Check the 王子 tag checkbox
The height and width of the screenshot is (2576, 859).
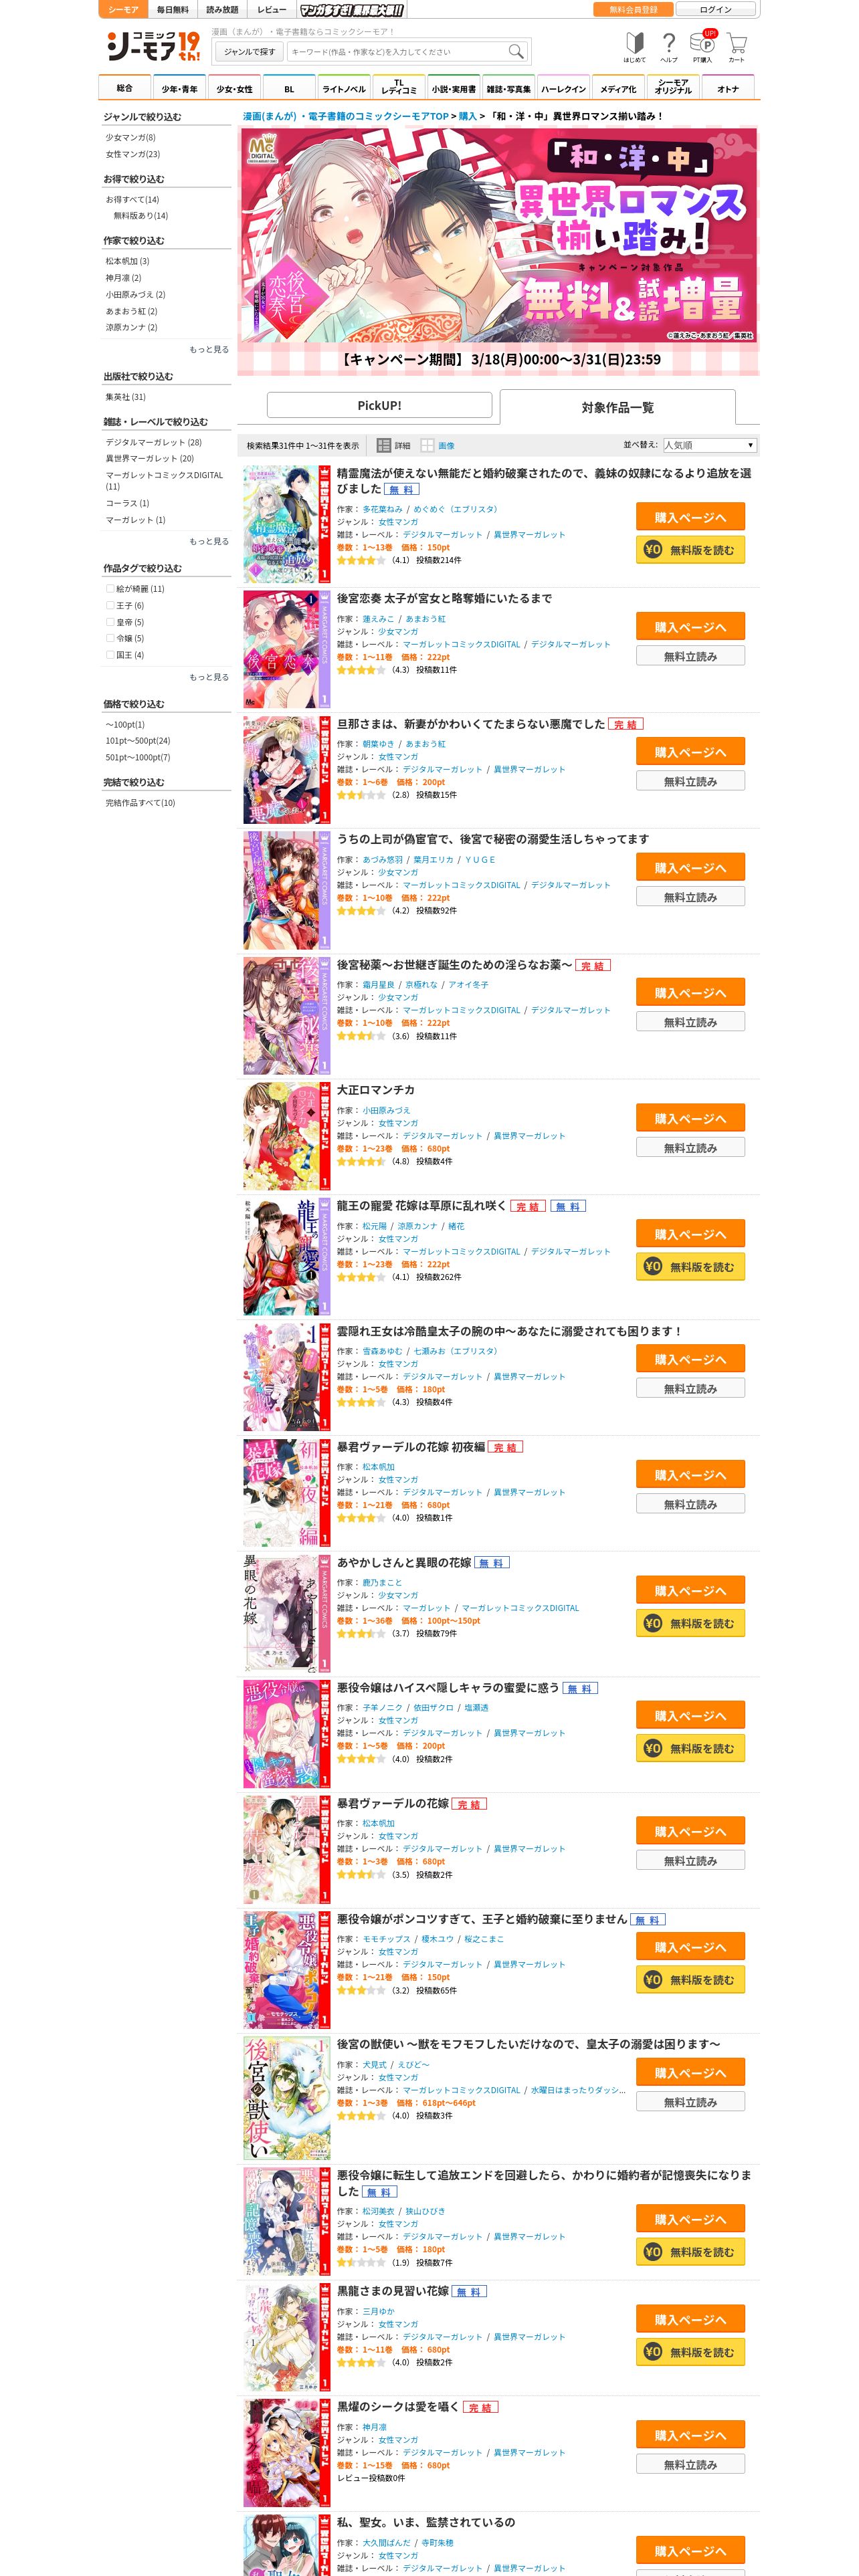tap(110, 605)
